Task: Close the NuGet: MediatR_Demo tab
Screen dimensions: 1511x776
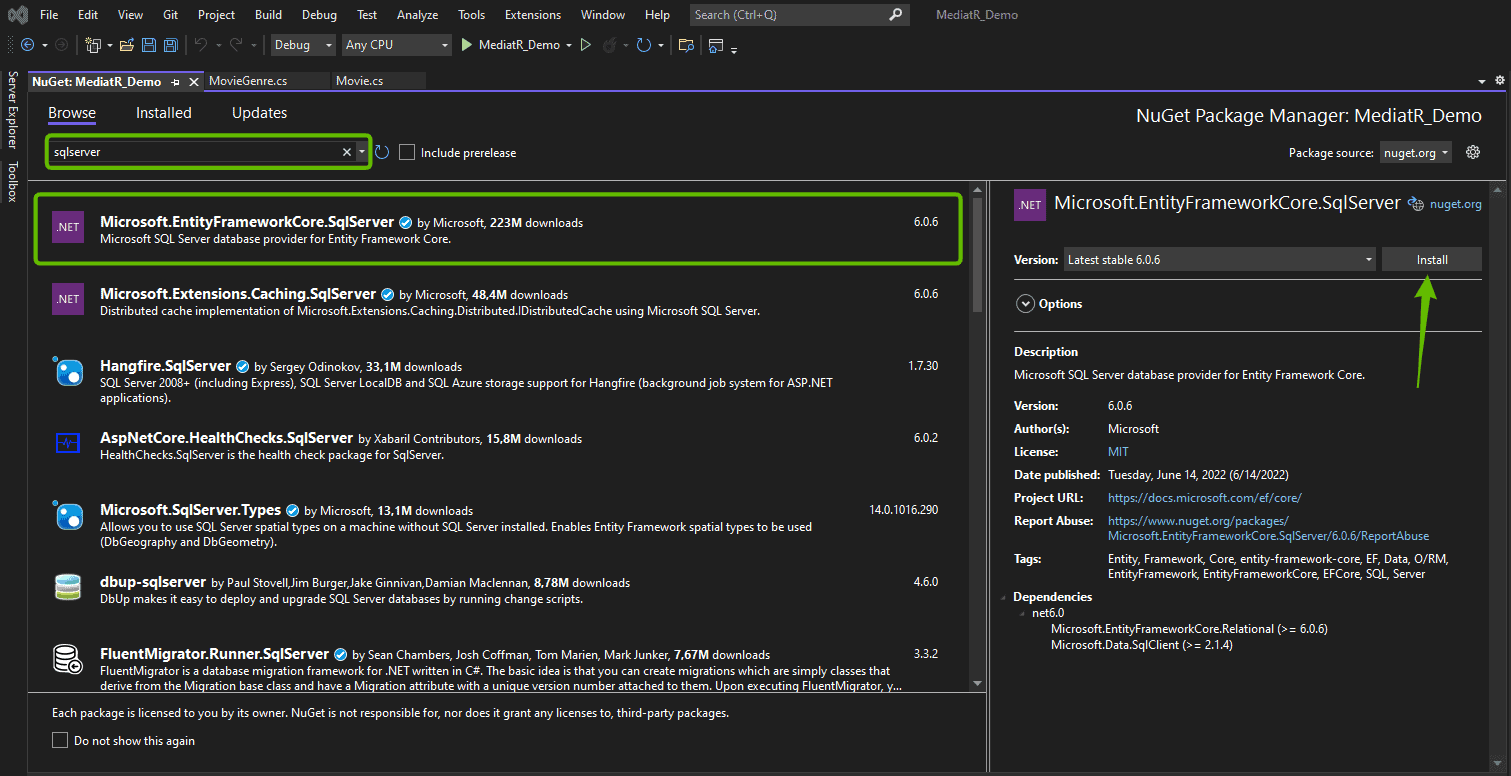Action: pyautogui.click(x=192, y=81)
